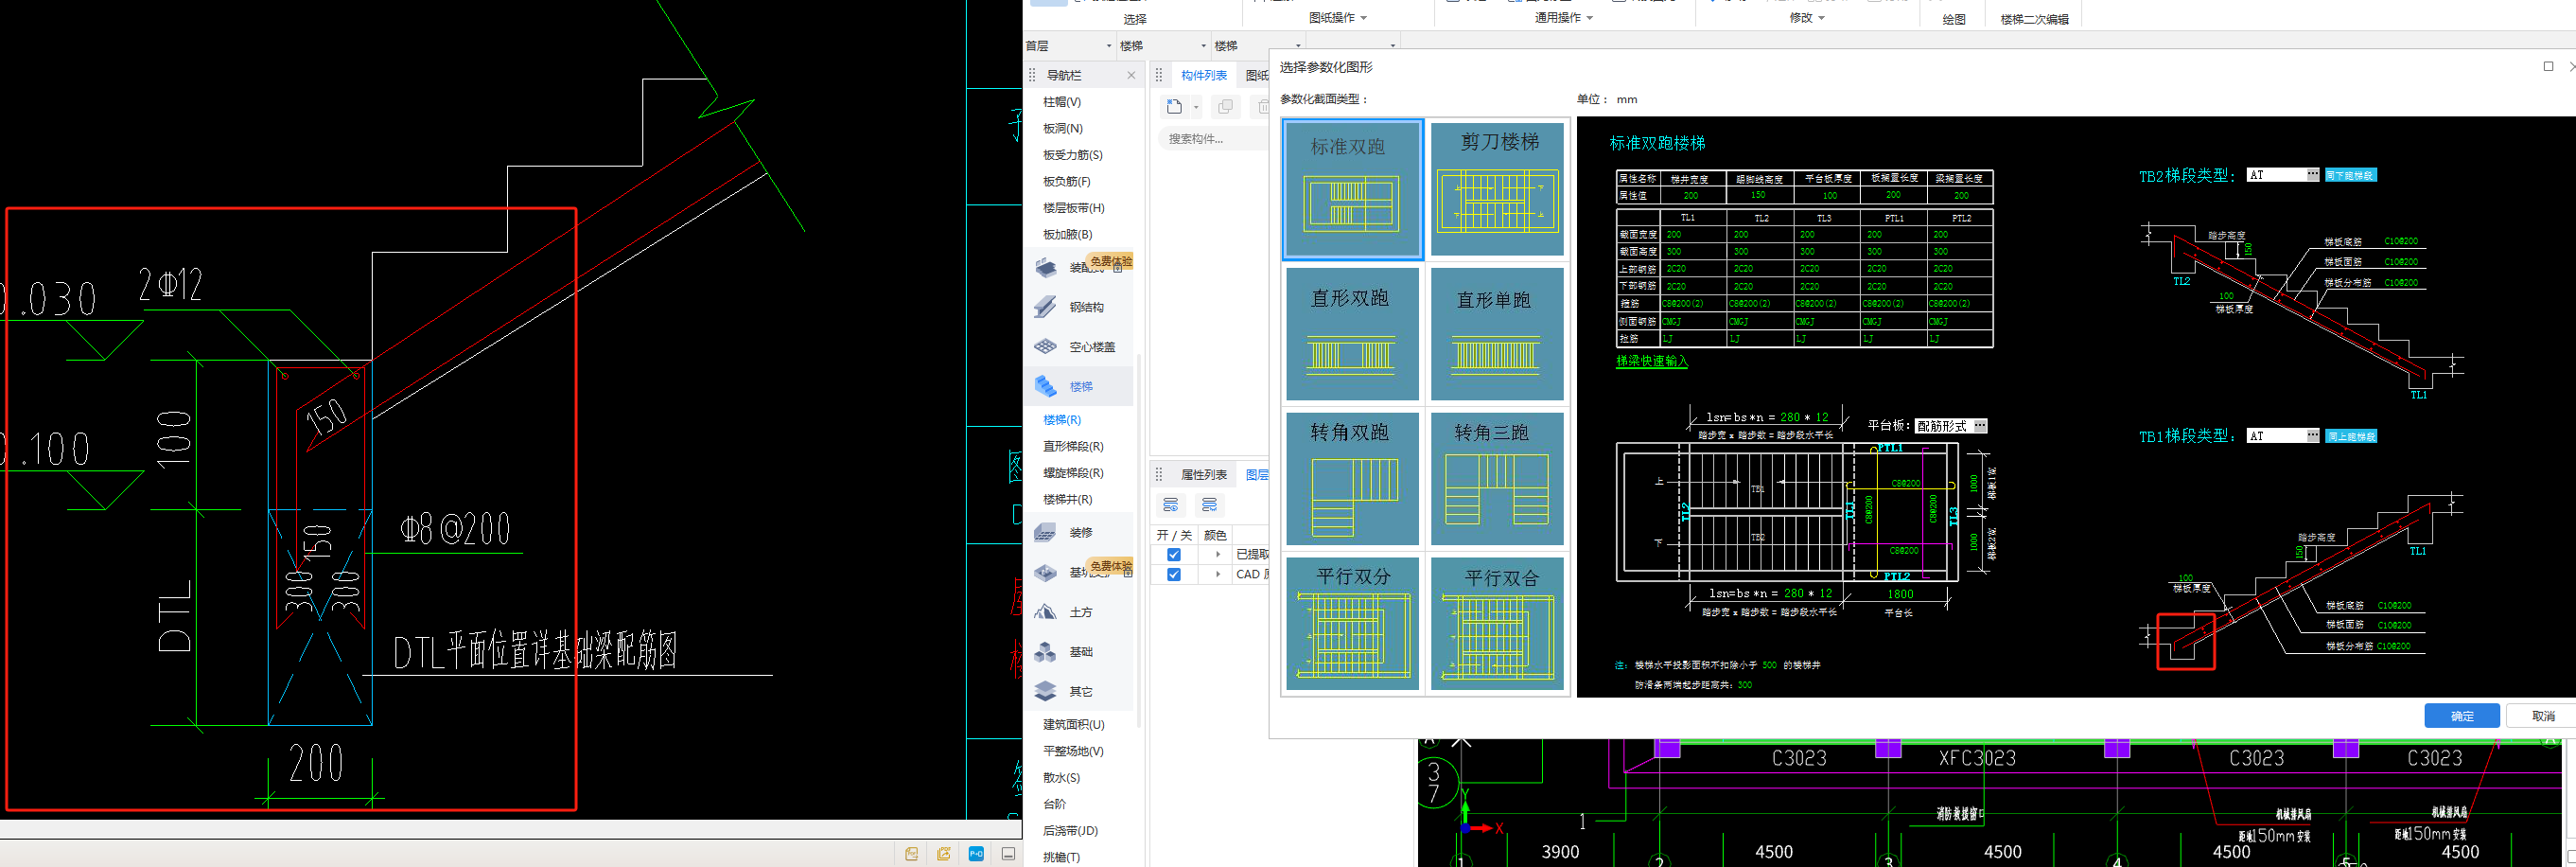Select the 标准双跑 stair type thumbnail
This screenshot has width=2576, height=867.
coord(1352,189)
